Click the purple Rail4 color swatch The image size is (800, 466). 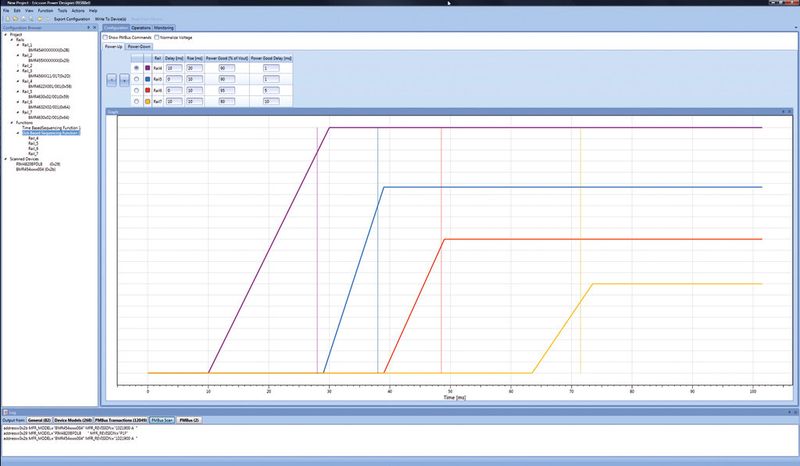click(148, 68)
